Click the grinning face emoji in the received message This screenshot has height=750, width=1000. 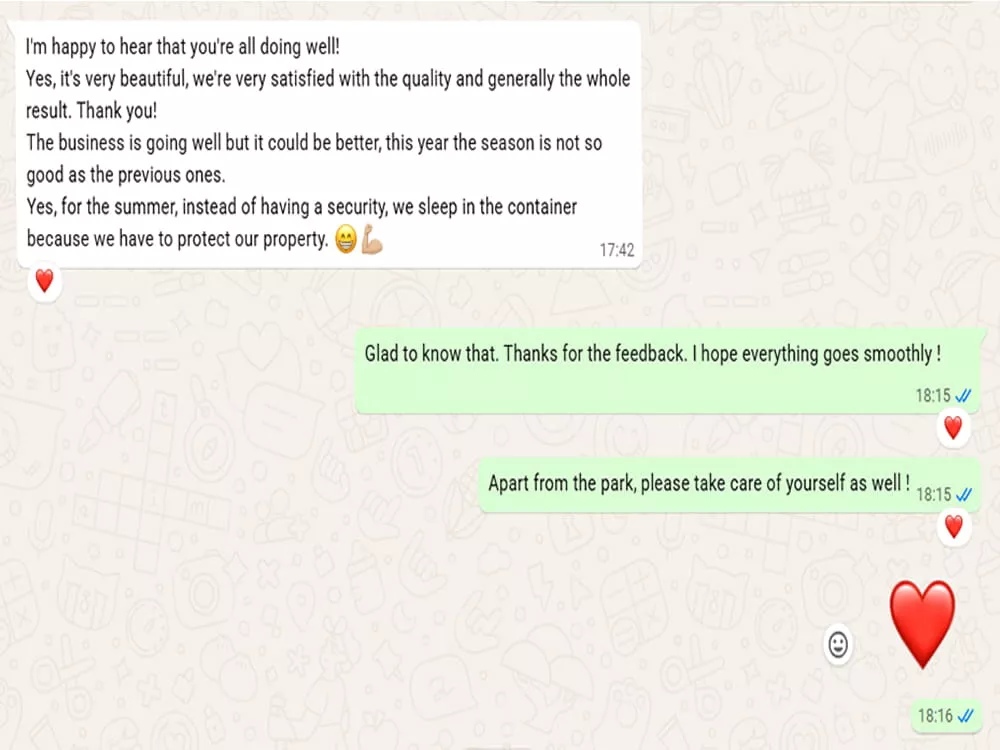[346, 239]
